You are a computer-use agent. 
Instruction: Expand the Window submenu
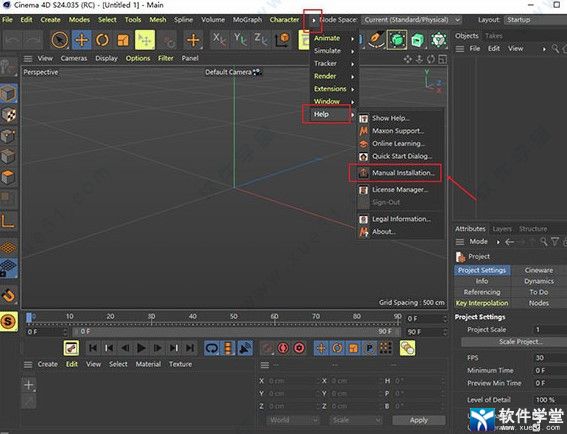pyautogui.click(x=334, y=101)
